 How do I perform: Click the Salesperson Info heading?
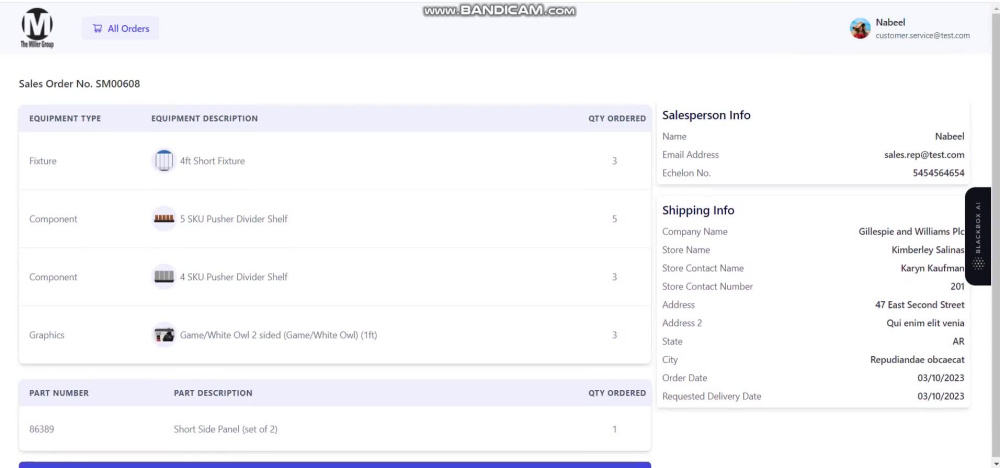click(706, 115)
